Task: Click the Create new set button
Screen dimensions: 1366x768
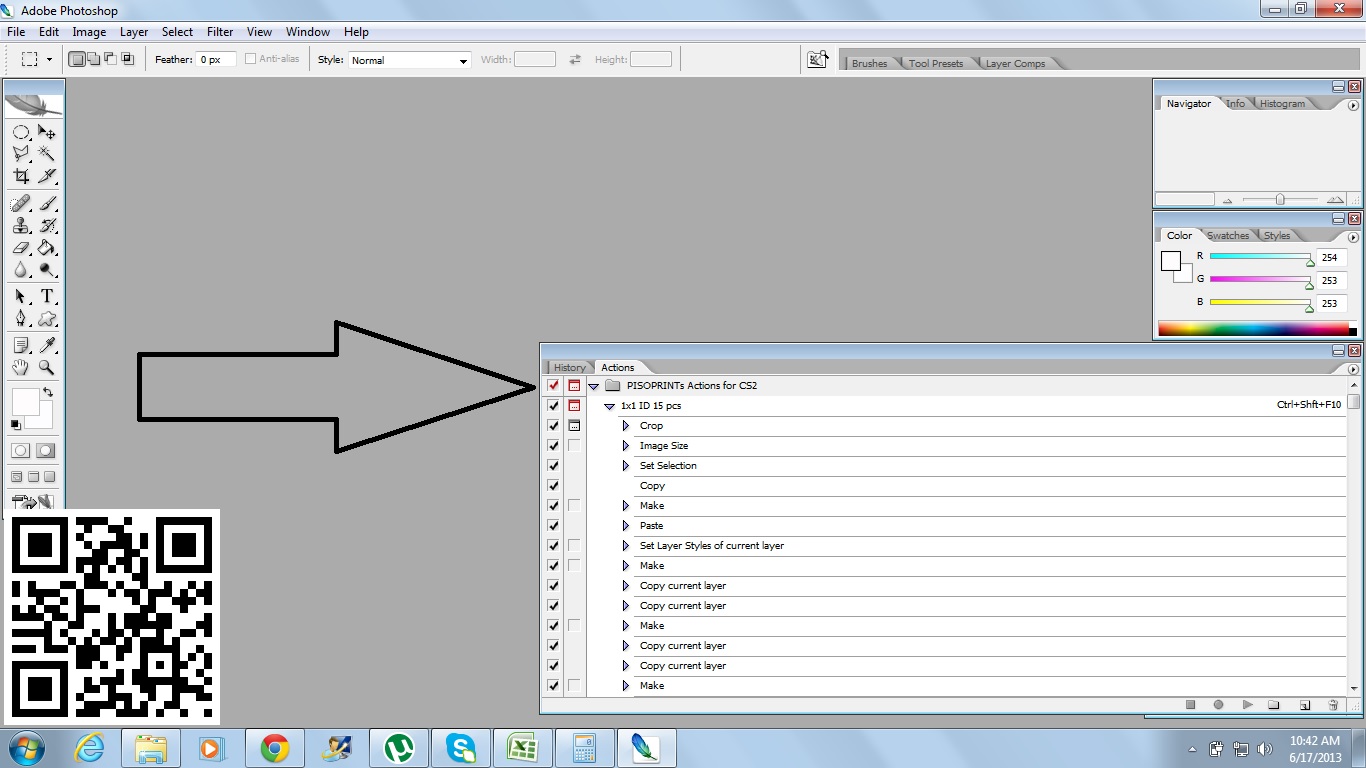Action: click(x=1274, y=705)
